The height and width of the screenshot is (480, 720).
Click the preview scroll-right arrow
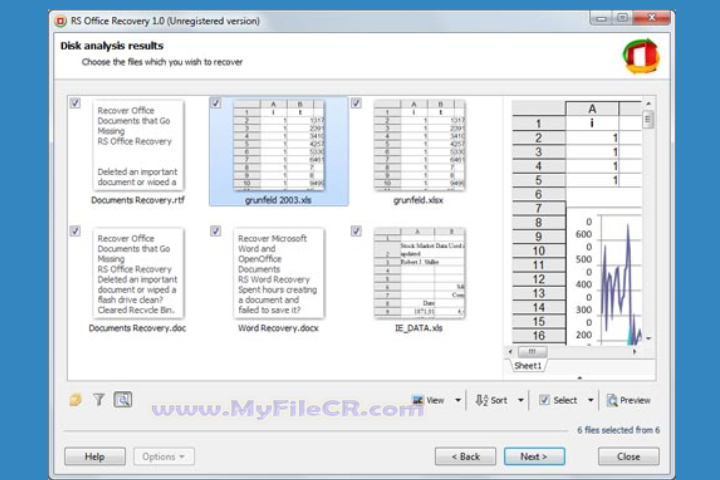coord(635,352)
